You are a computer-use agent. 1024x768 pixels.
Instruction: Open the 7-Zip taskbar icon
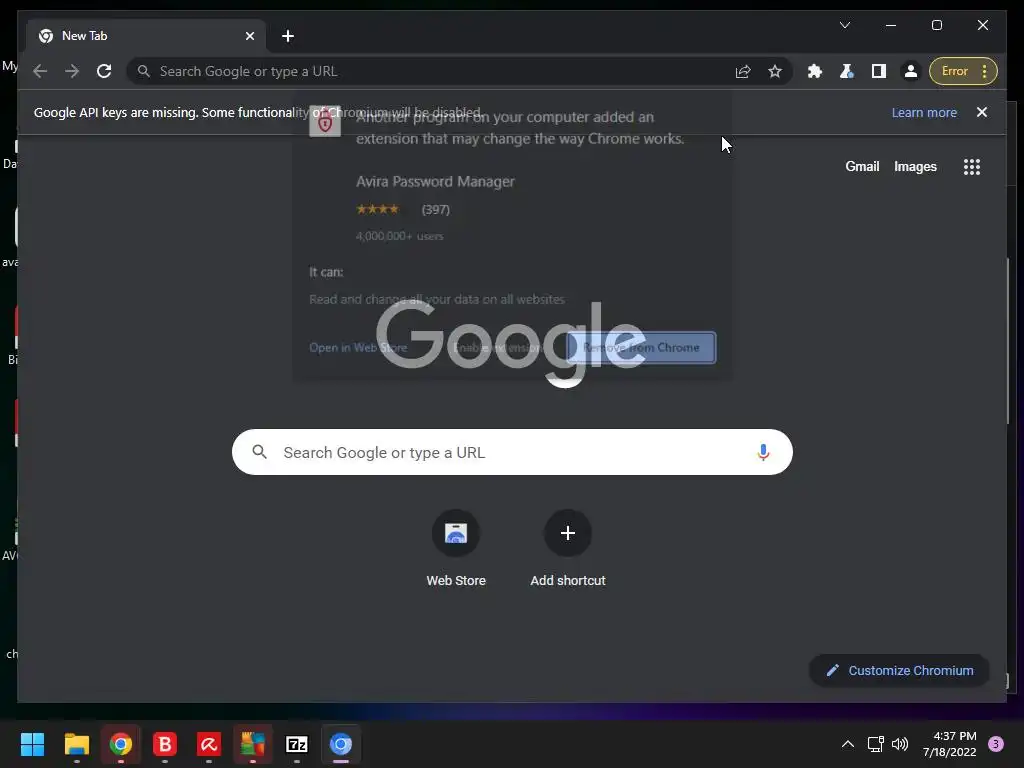pyautogui.click(x=296, y=744)
